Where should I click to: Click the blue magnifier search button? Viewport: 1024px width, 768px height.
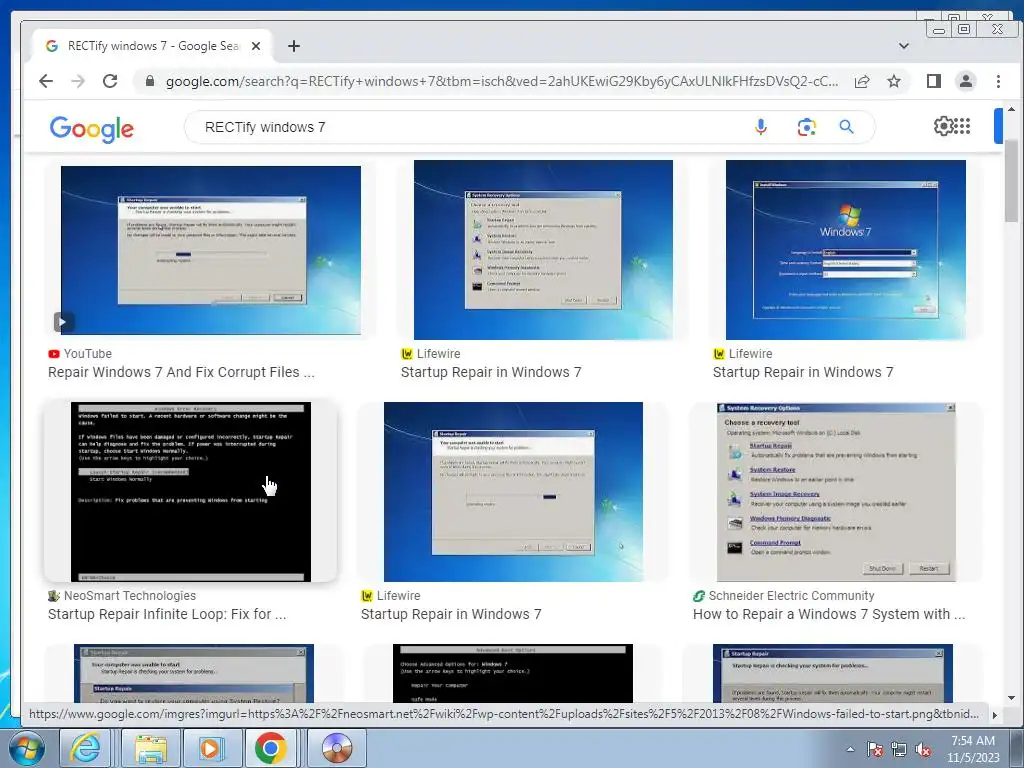[x=846, y=127]
